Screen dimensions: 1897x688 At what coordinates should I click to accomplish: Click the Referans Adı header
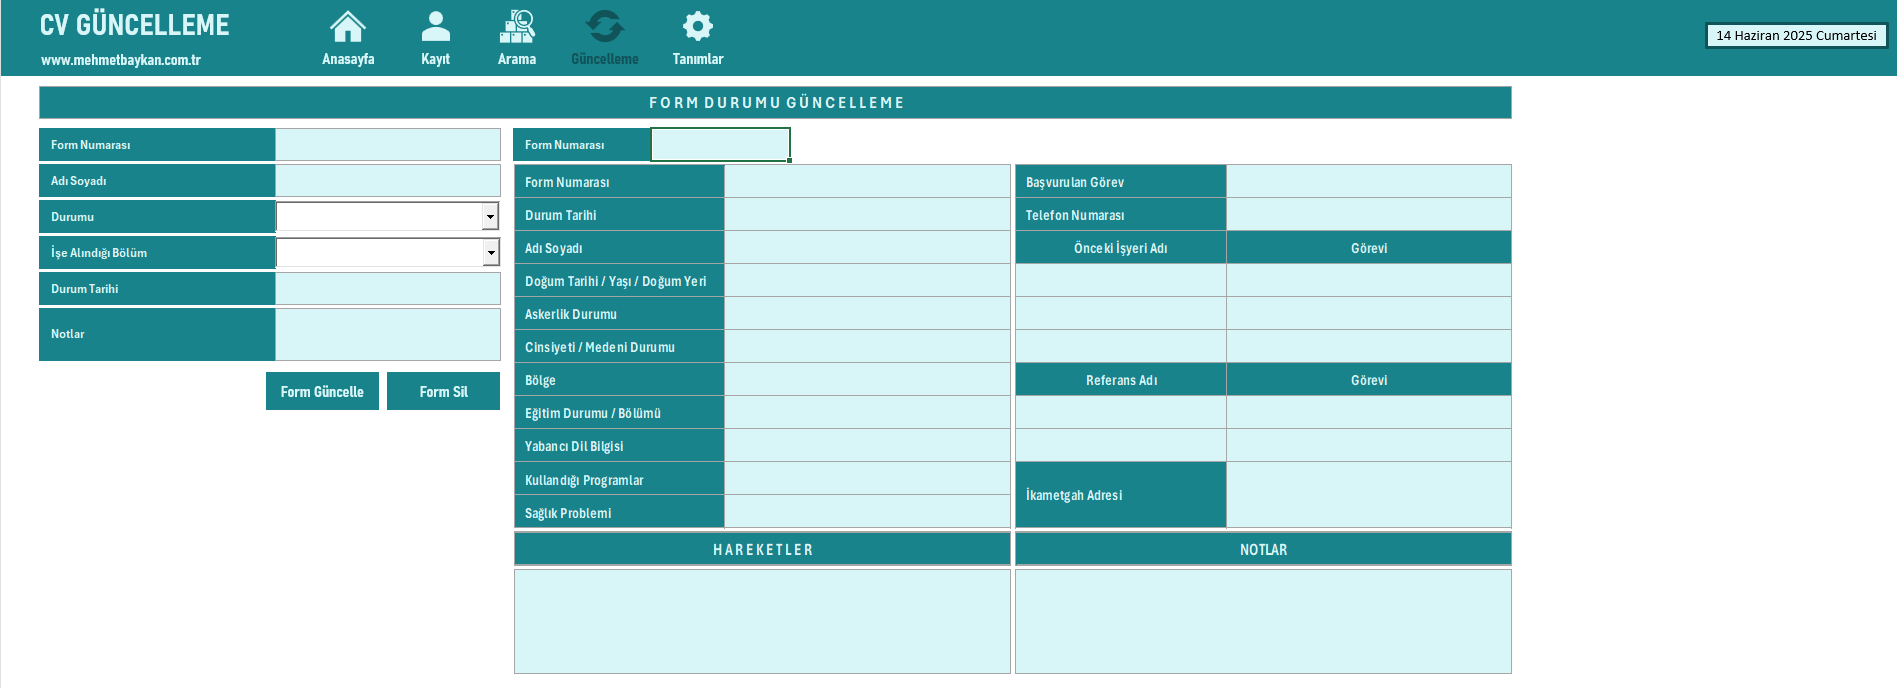click(x=1121, y=380)
